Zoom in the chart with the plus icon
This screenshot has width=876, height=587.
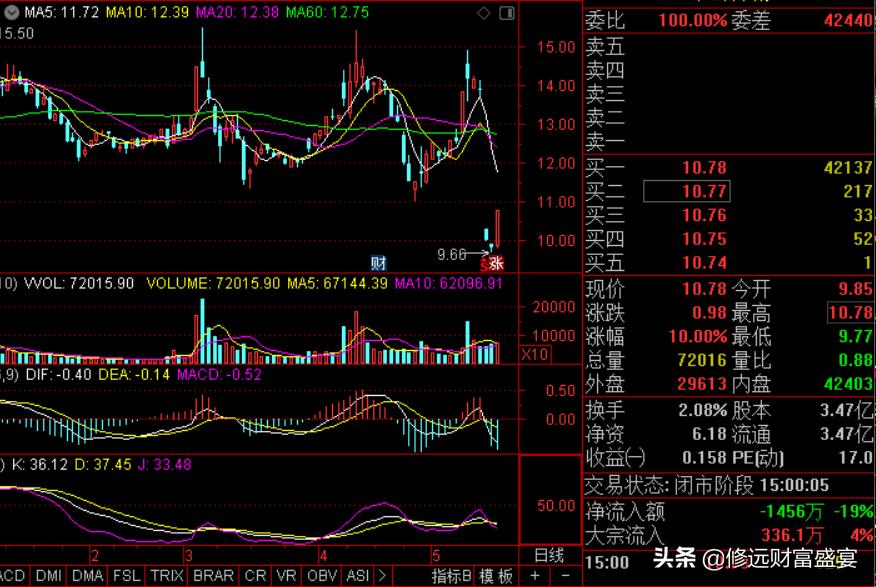pos(534,575)
